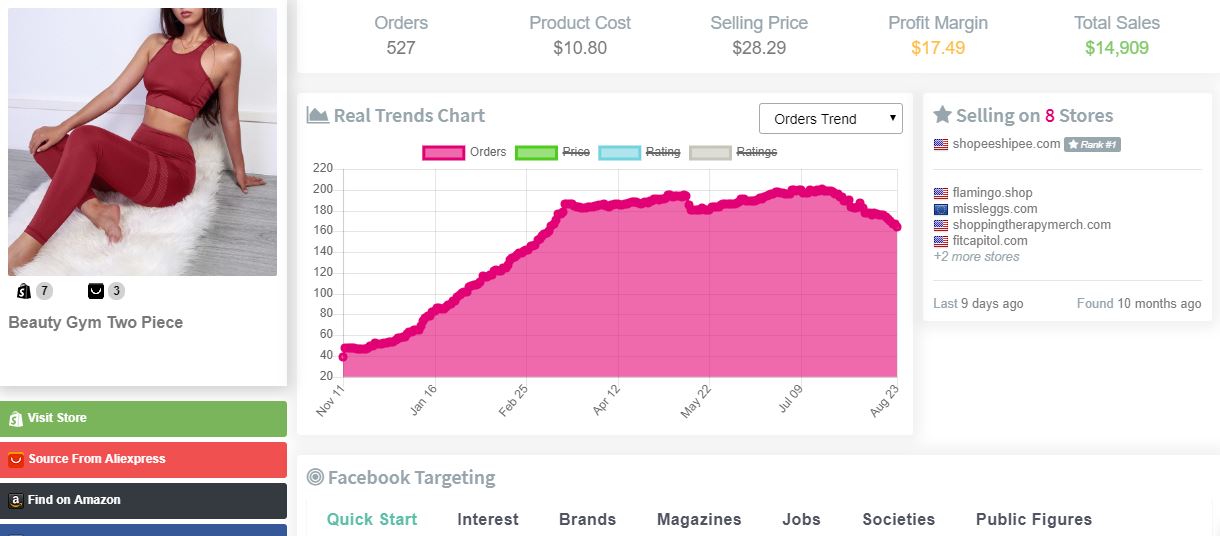The height and width of the screenshot is (536, 1220).
Task: Click the AliExpress icon on the red button
Action: [15, 459]
